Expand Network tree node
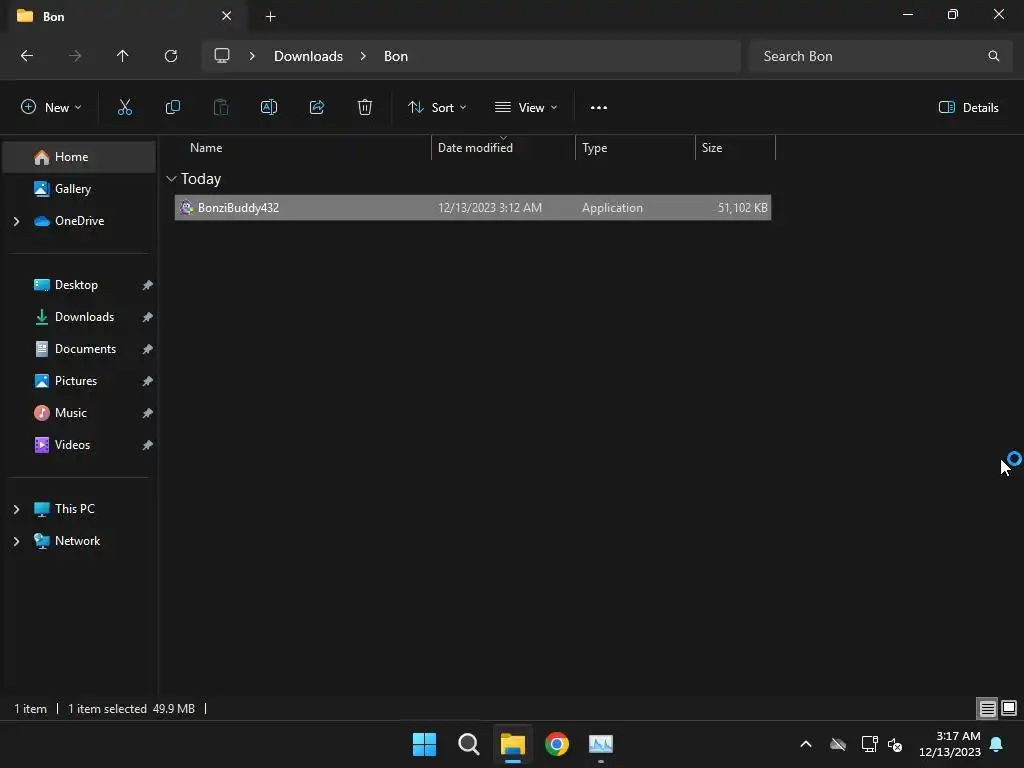 tap(16, 541)
